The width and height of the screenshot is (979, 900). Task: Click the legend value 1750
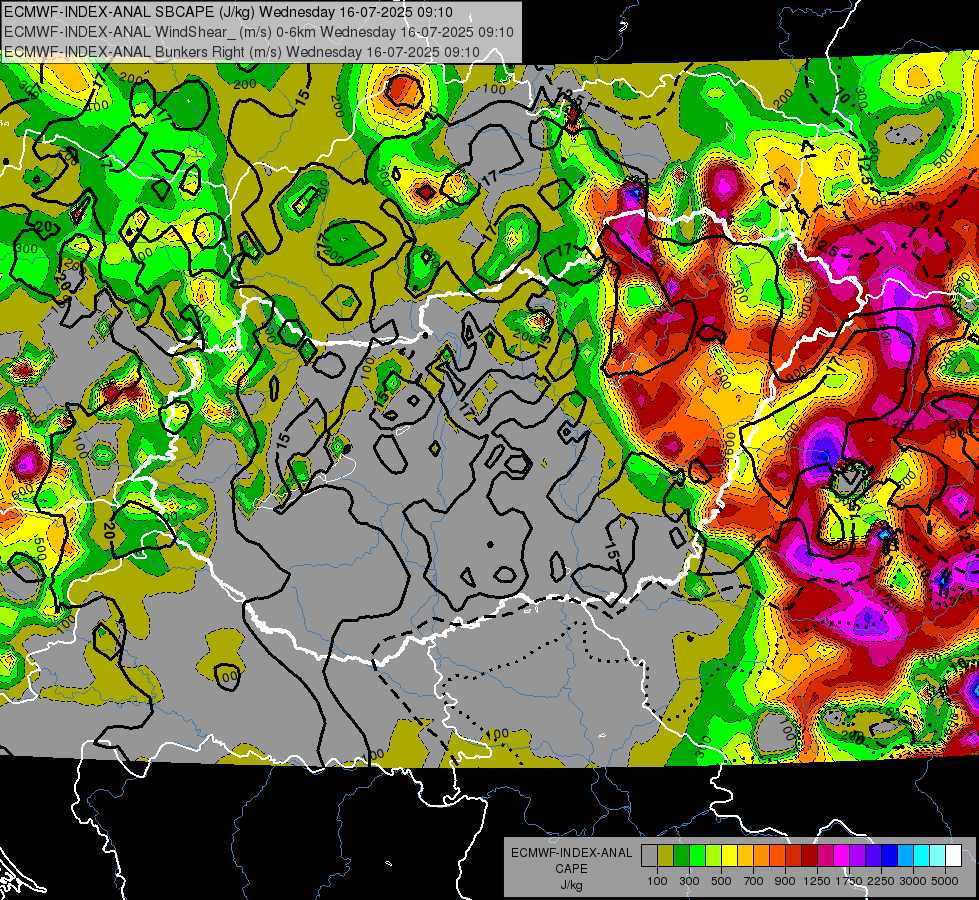pos(849,881)
